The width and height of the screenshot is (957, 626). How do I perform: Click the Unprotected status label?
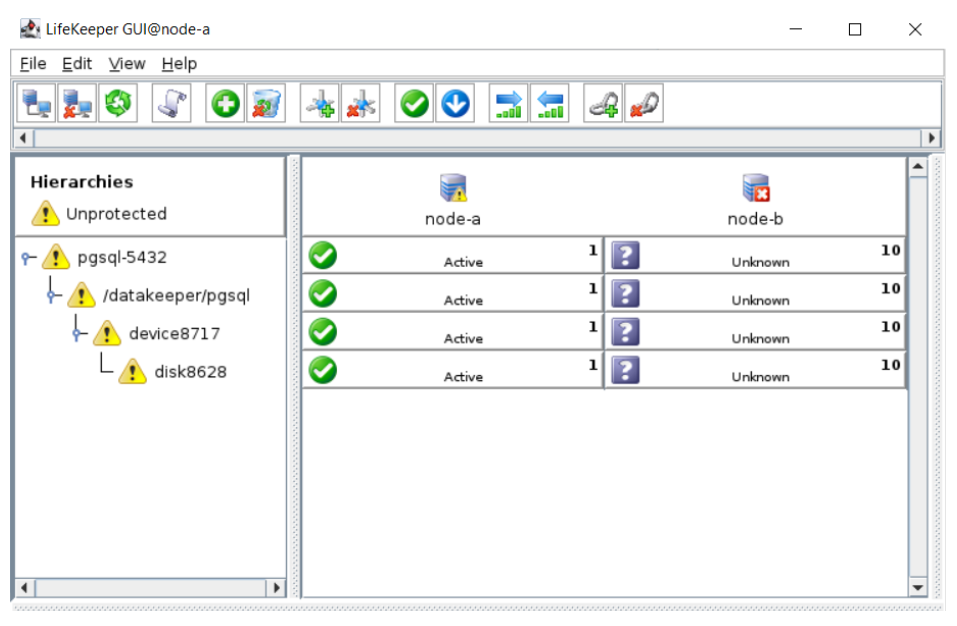117,214
